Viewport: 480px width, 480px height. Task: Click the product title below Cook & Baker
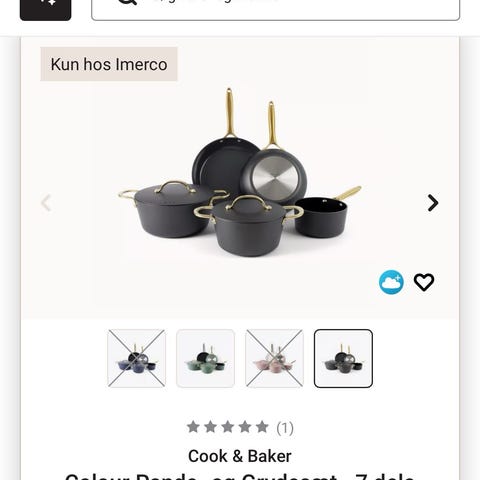click(240, 476)
